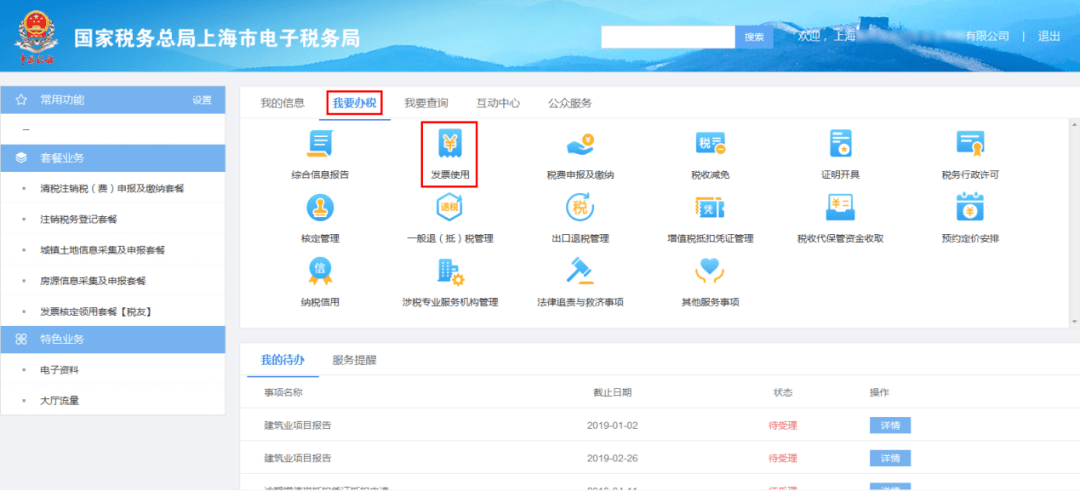The width and height of the screenshot is (1080, 491).
Task: Click the icon beside 特色业务
Action: tap(21, 339)
